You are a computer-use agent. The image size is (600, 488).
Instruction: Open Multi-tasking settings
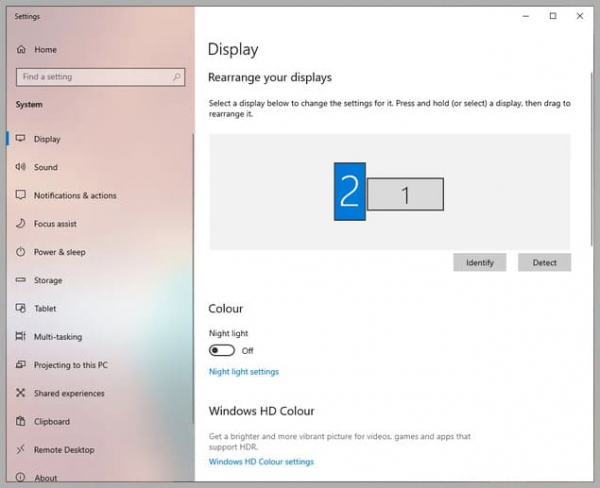pyautogui.click(x=99, y=337)
